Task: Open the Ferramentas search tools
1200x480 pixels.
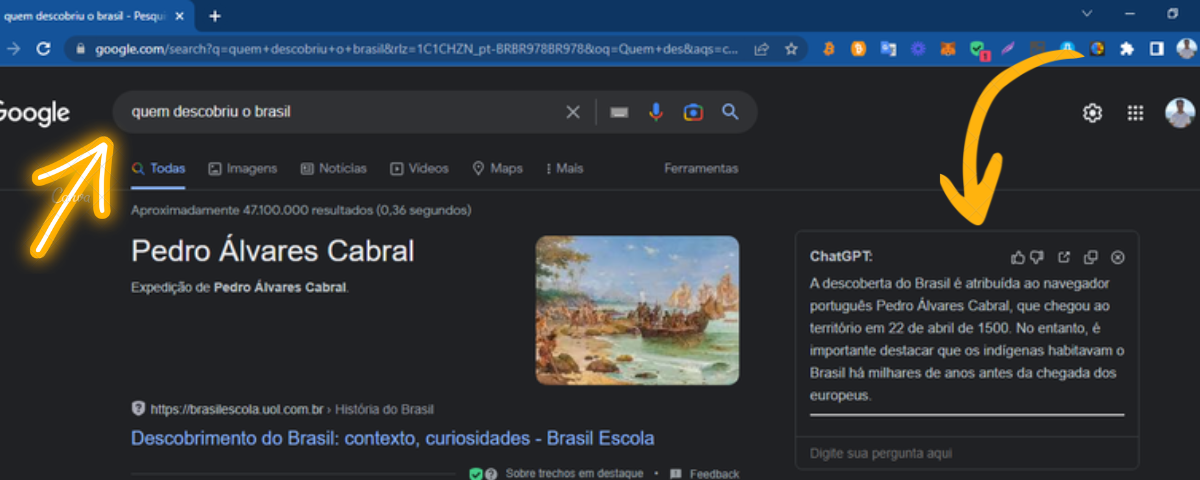Action: point(701,168)
